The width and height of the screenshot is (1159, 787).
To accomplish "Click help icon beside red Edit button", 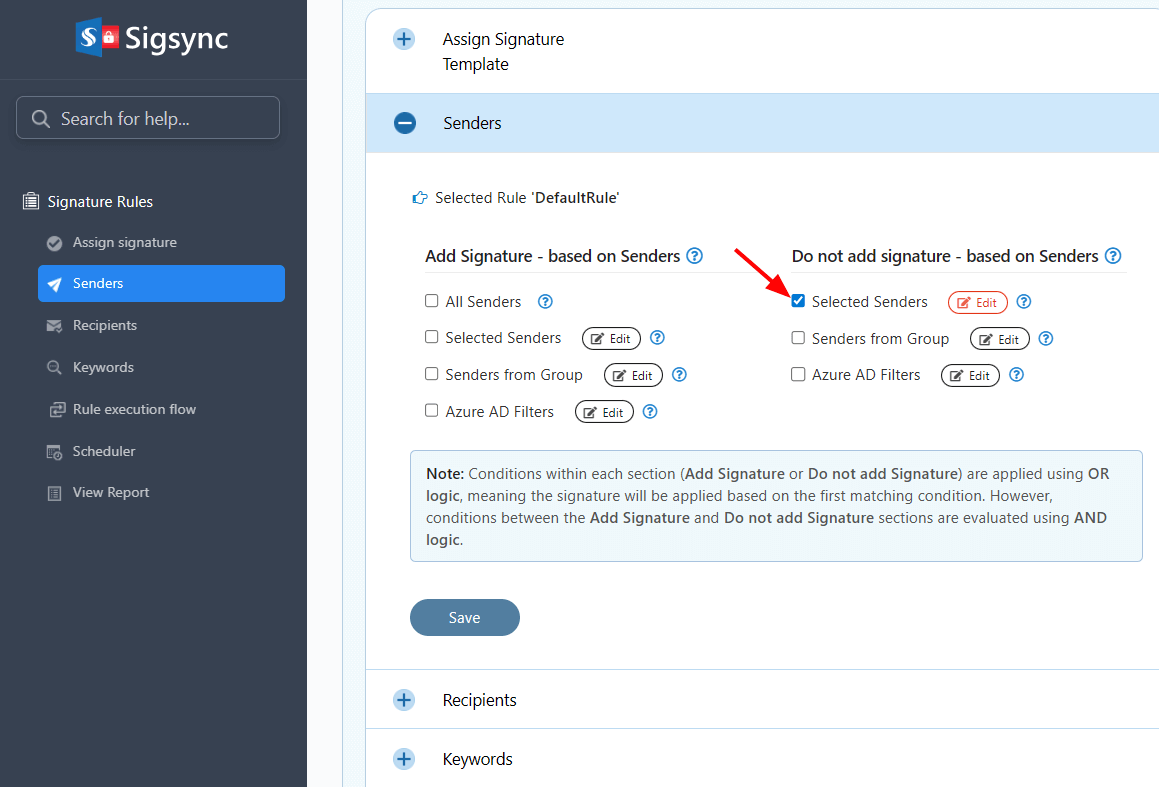I will point(1023,302).
